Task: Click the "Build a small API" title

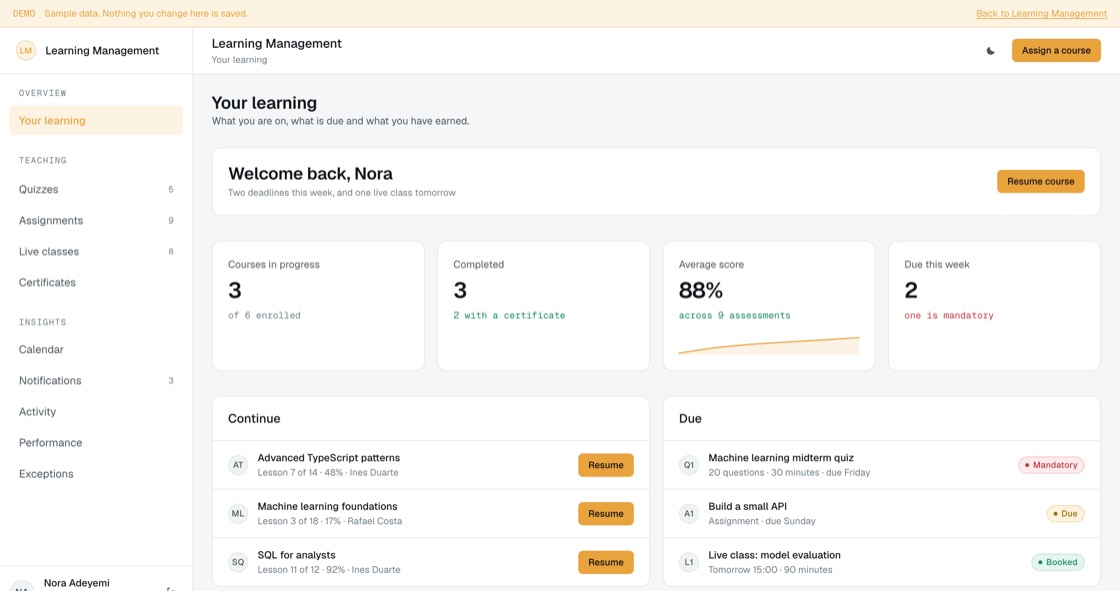Action: 747,507
